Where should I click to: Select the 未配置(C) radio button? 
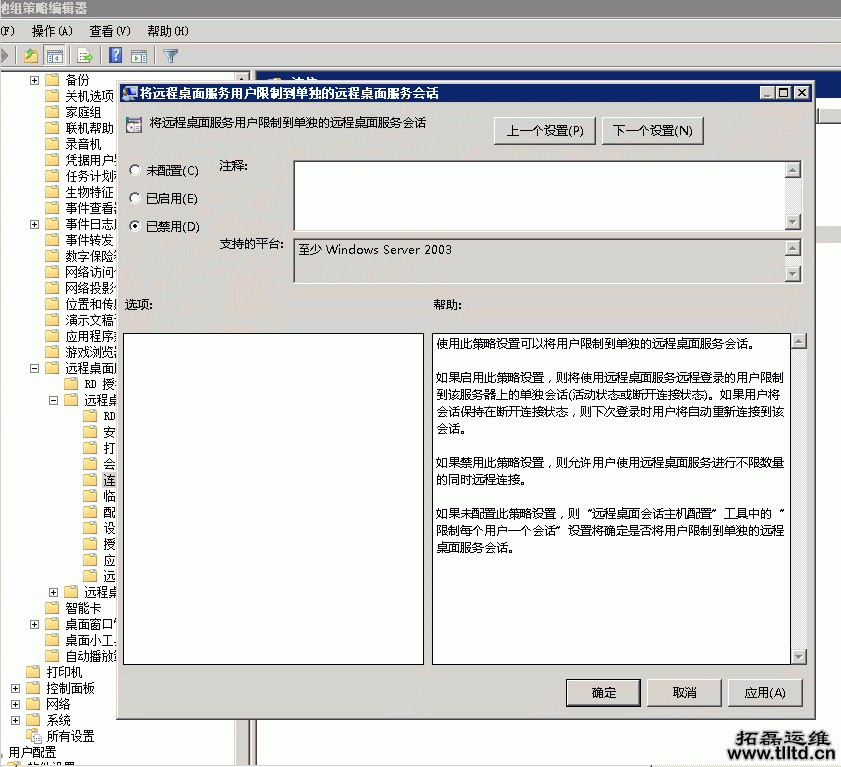click(x=135, y=171)
